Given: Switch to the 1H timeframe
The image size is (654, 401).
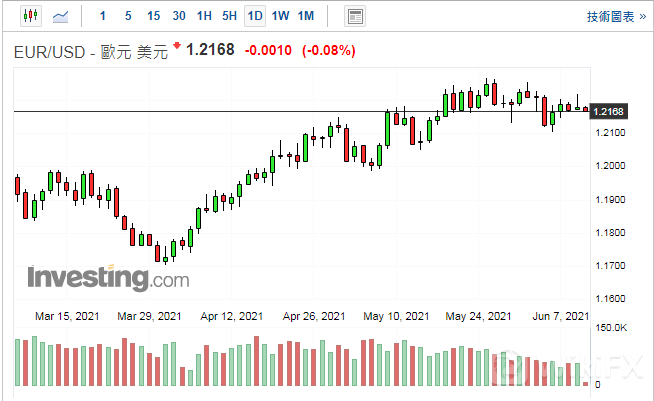Looking at the screenshot, I should pos(204,16).
